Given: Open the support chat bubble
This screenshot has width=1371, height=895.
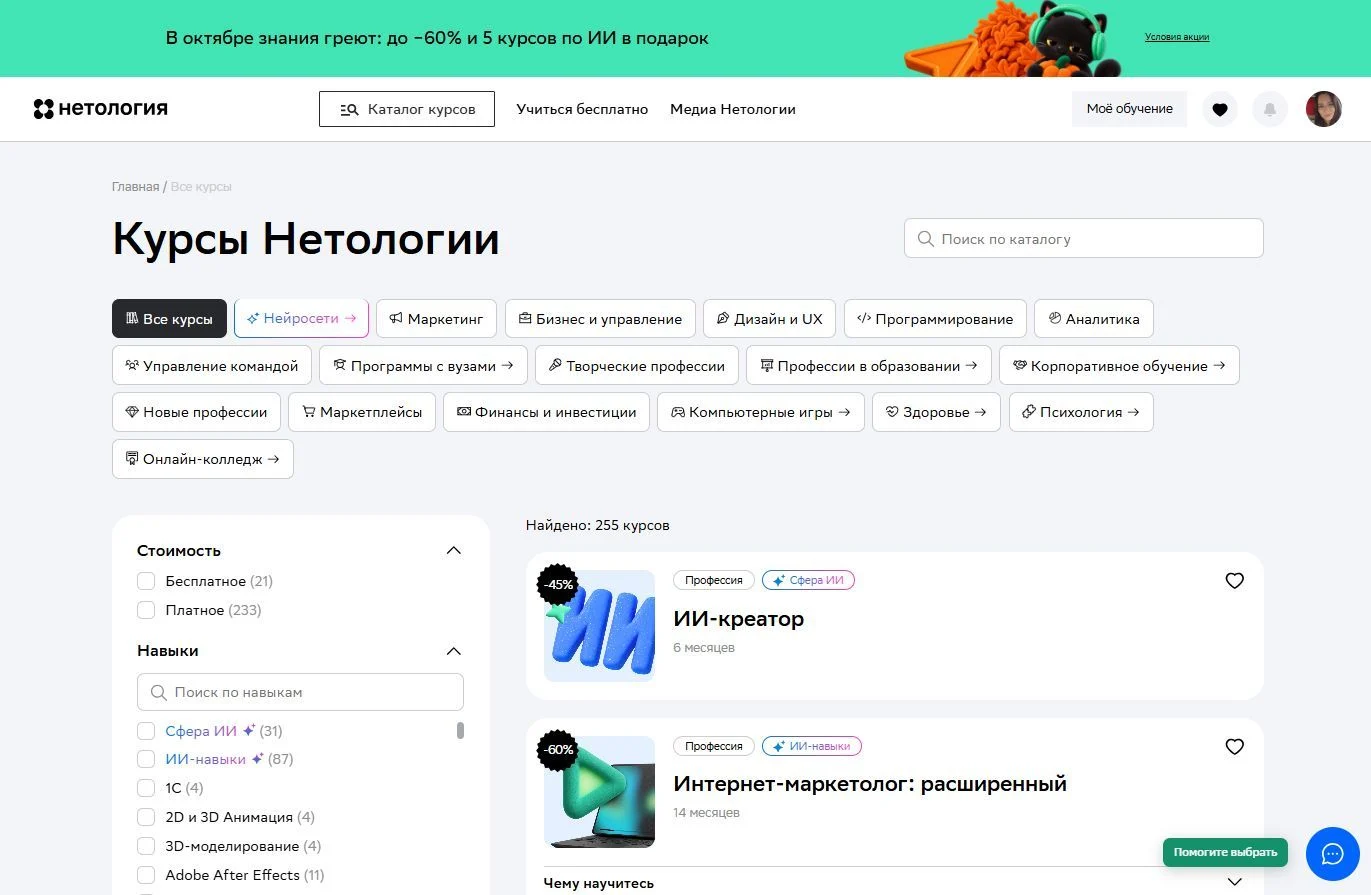Looking at the screenshot, I should [1332, 853].
